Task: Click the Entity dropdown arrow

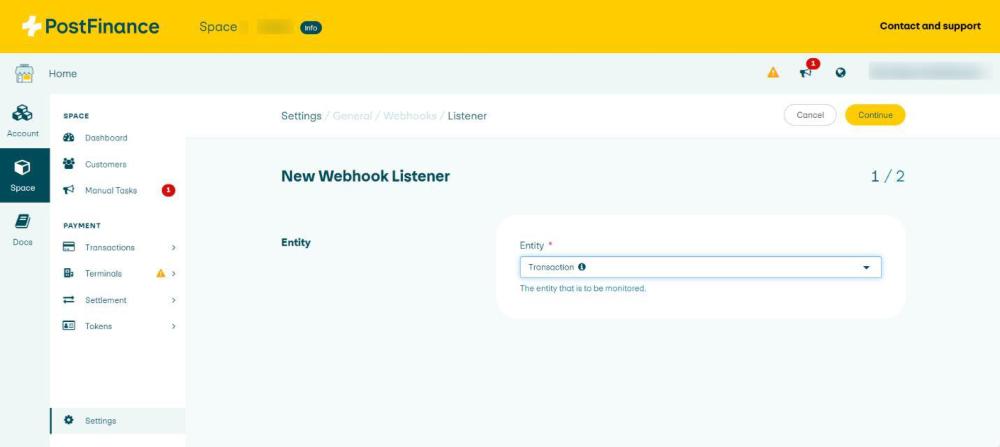Action: click(866, 268)
